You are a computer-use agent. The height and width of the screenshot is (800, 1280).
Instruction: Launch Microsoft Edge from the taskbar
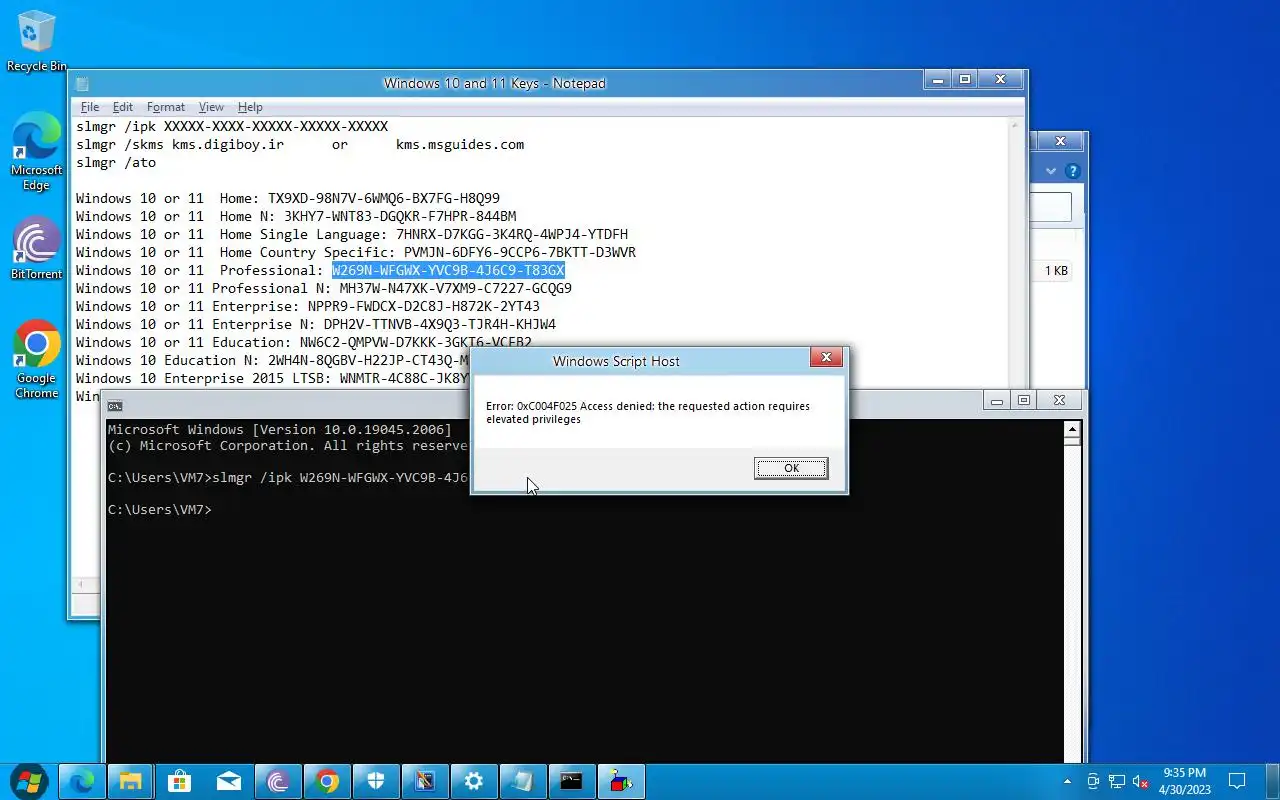coord(82,781)
